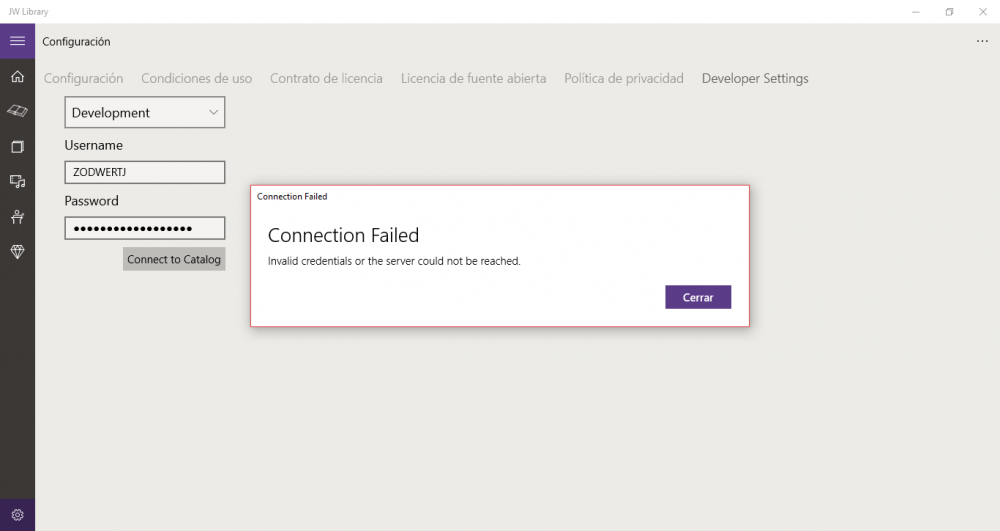Open the Media section icon
This screenshot has height=531, width=1000.
(17, 181)
